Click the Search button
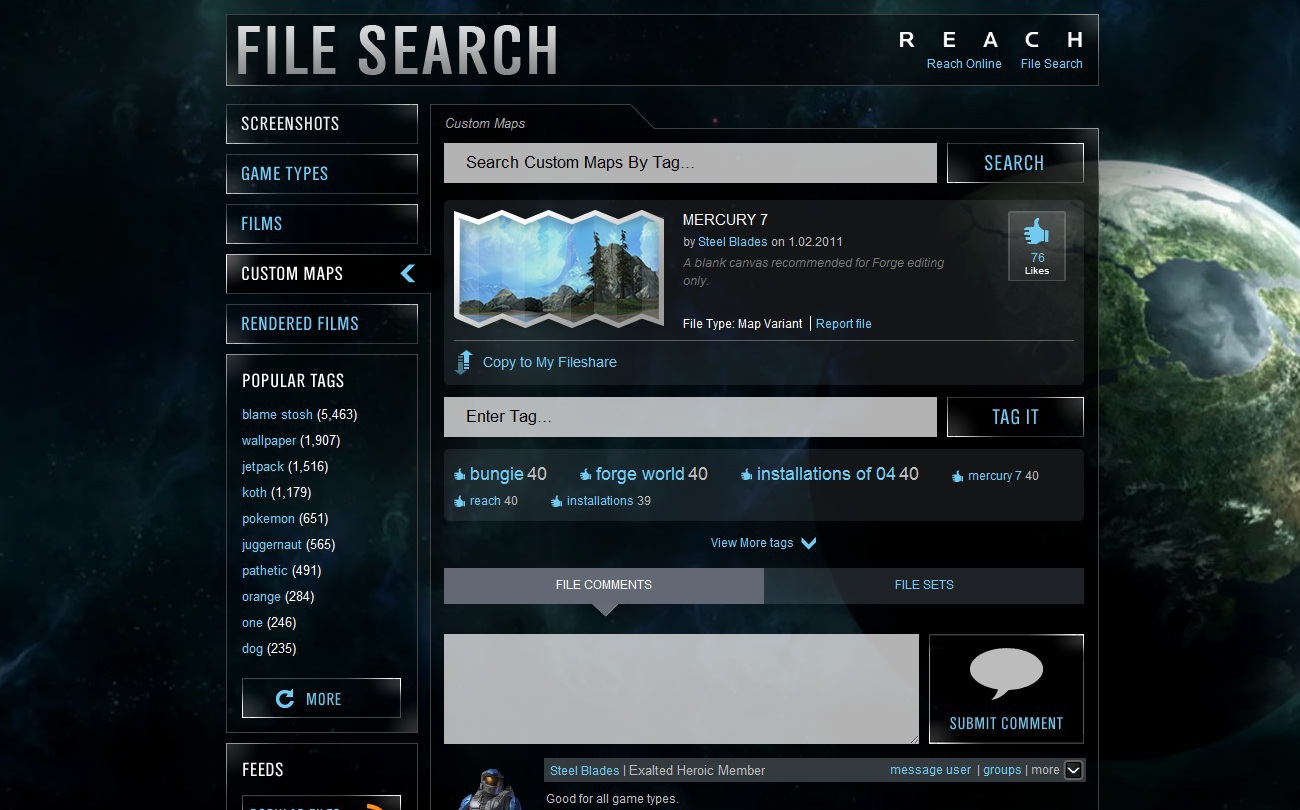The image size is (1300, 810). point(1015,163)
